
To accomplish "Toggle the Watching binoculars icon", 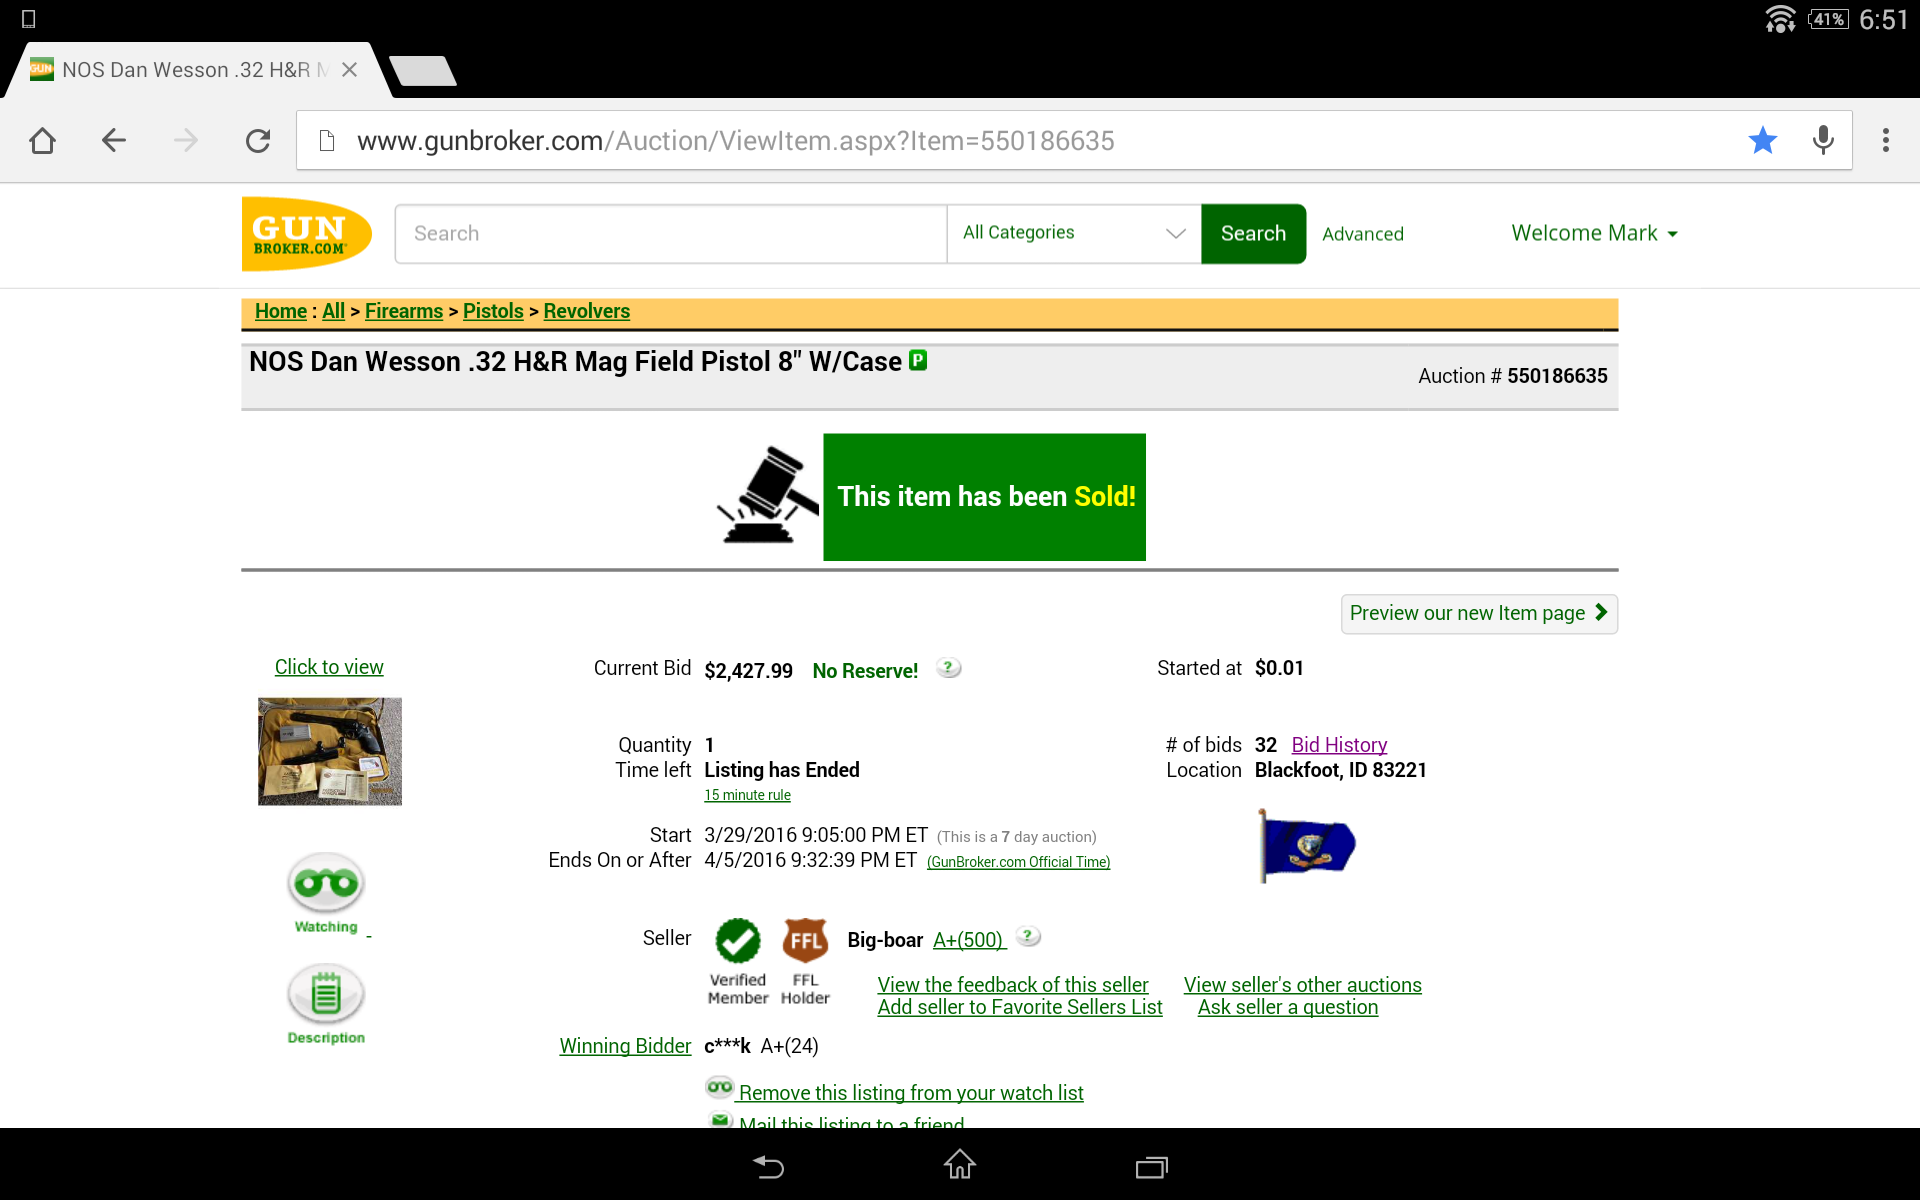I will click(326, 893).
